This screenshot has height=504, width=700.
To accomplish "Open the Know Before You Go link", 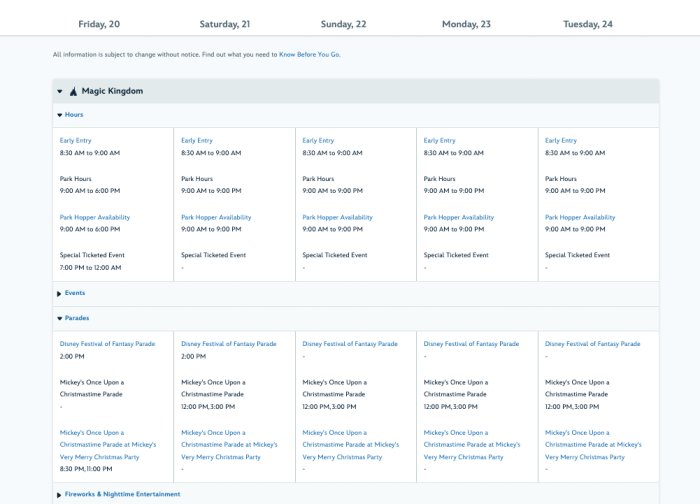I will [309, 55].
